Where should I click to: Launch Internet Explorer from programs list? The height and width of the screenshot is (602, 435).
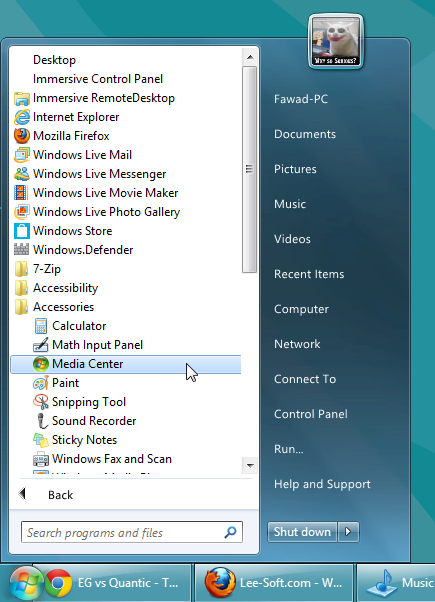[66, 117]
